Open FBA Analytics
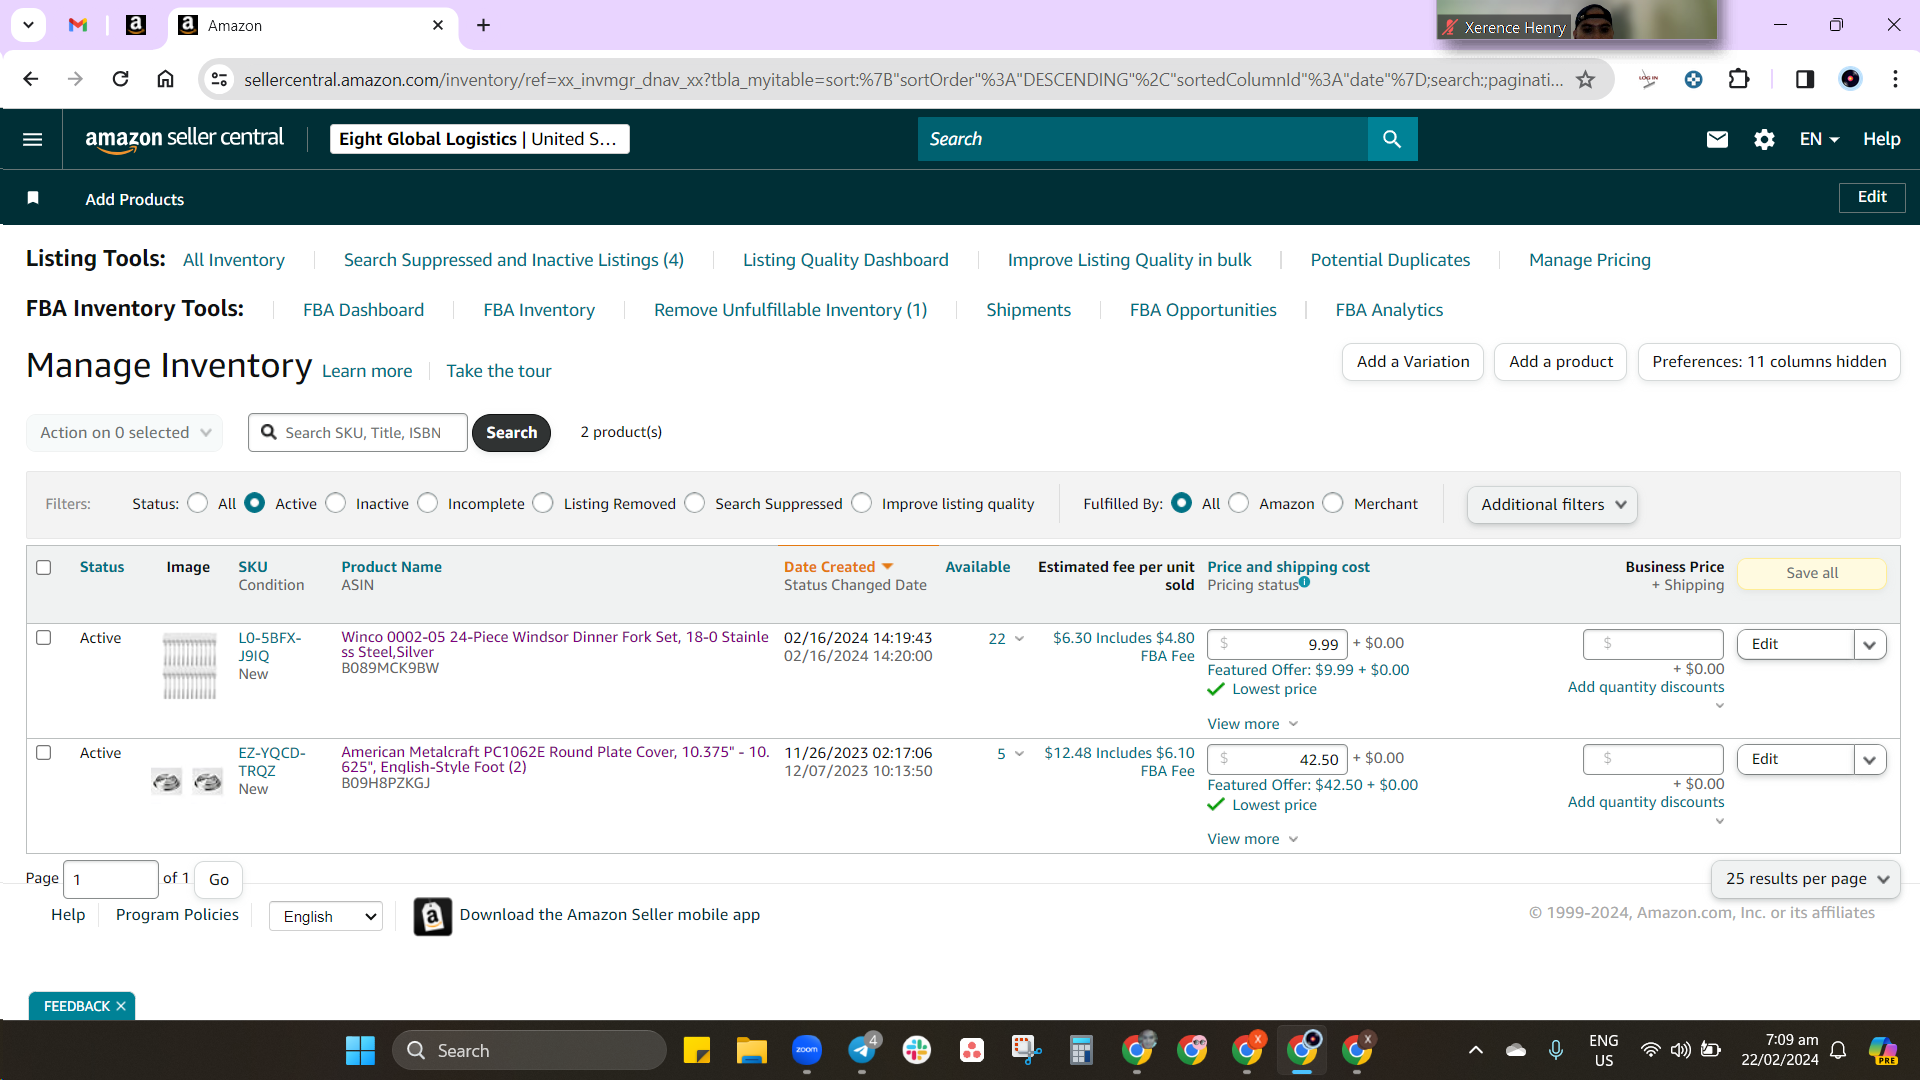The image size is (1920, 1080). tap(1390, 310)
